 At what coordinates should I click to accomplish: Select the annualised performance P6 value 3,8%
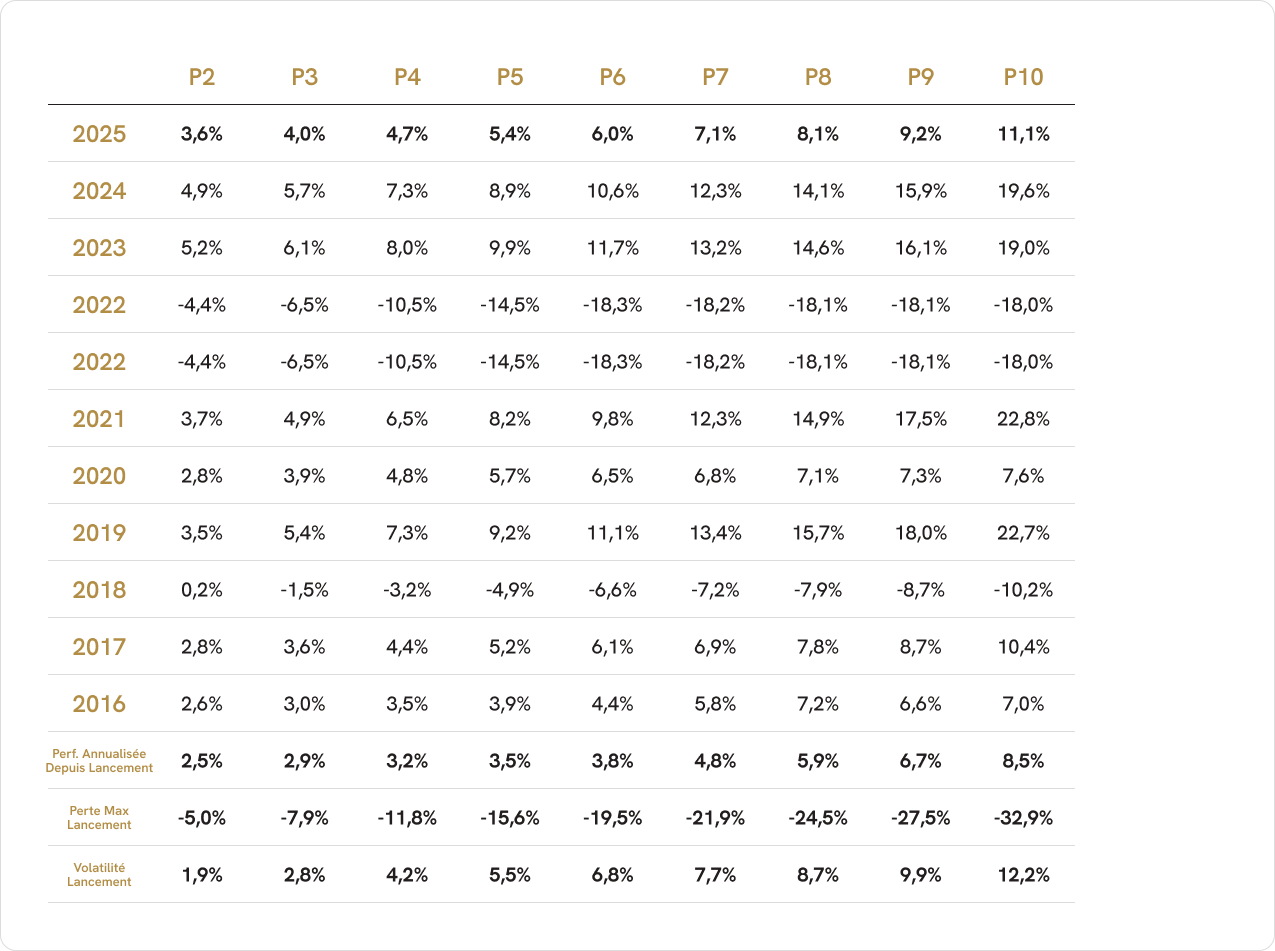point(612,761)
